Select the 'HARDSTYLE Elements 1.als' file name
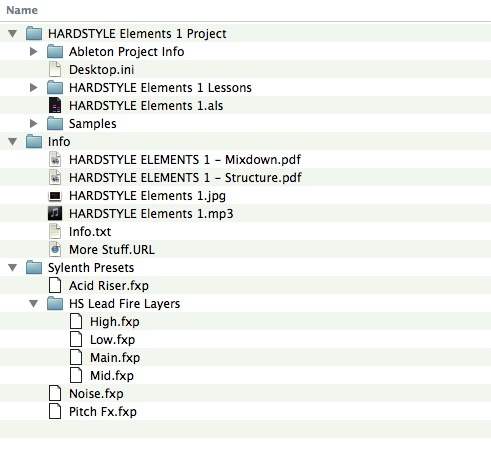 pyautogui.click(x=146, y=106)
